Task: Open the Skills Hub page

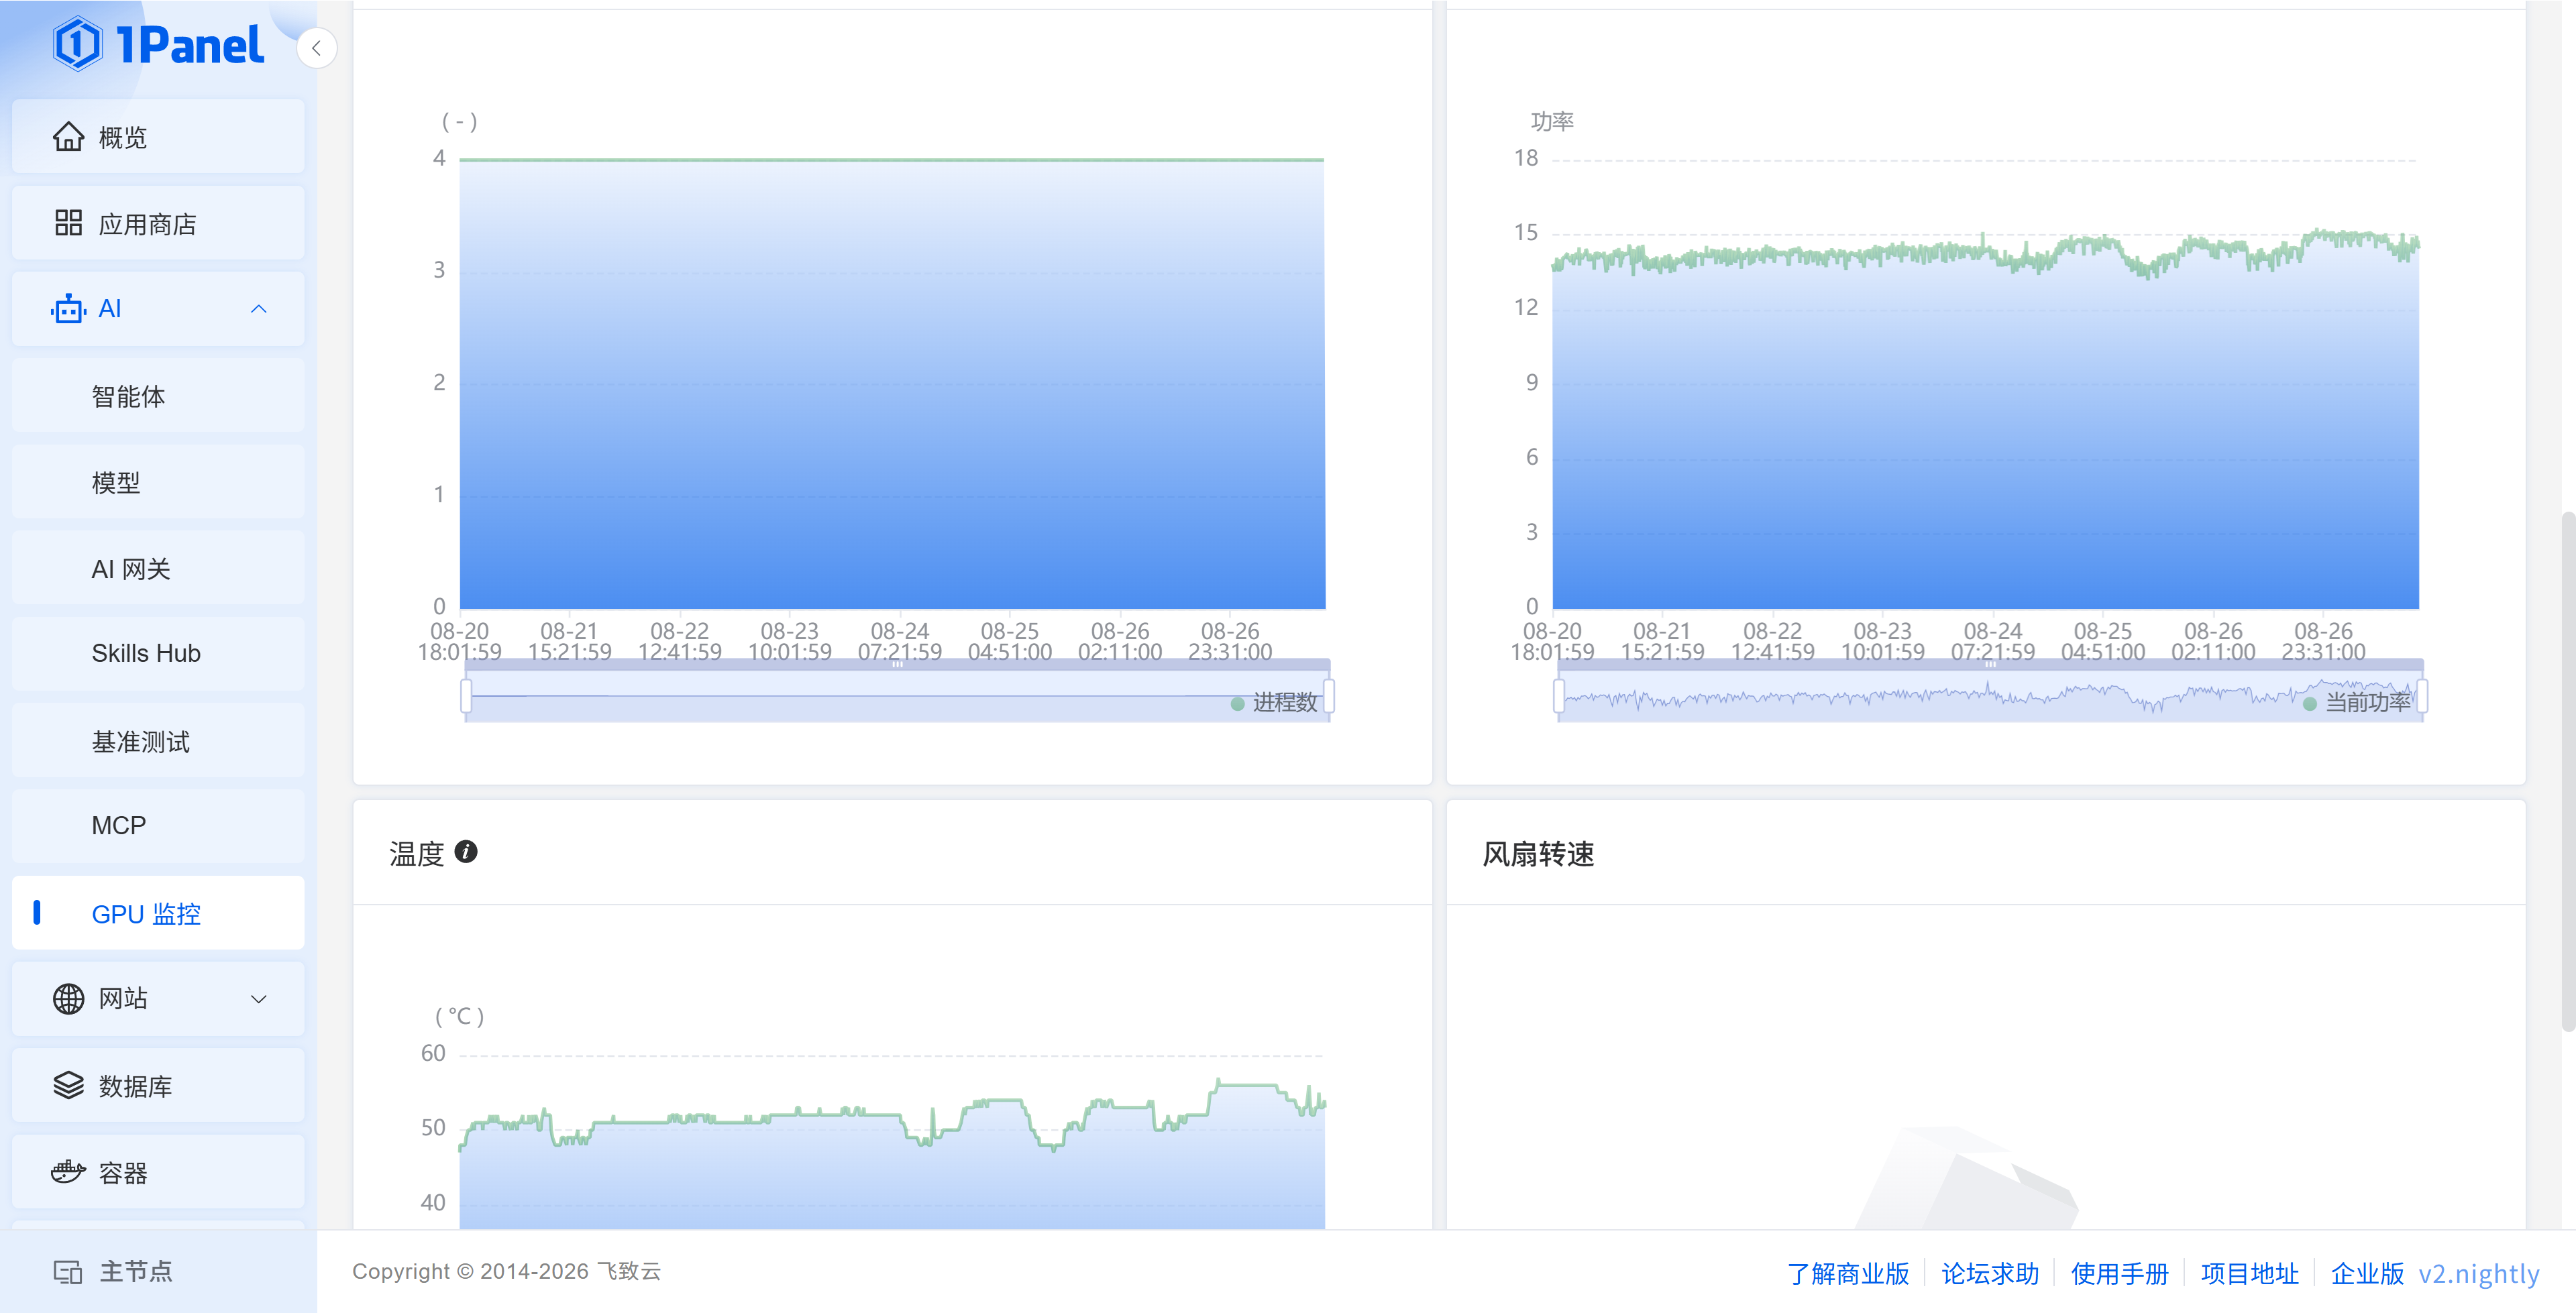Action: 158,654
